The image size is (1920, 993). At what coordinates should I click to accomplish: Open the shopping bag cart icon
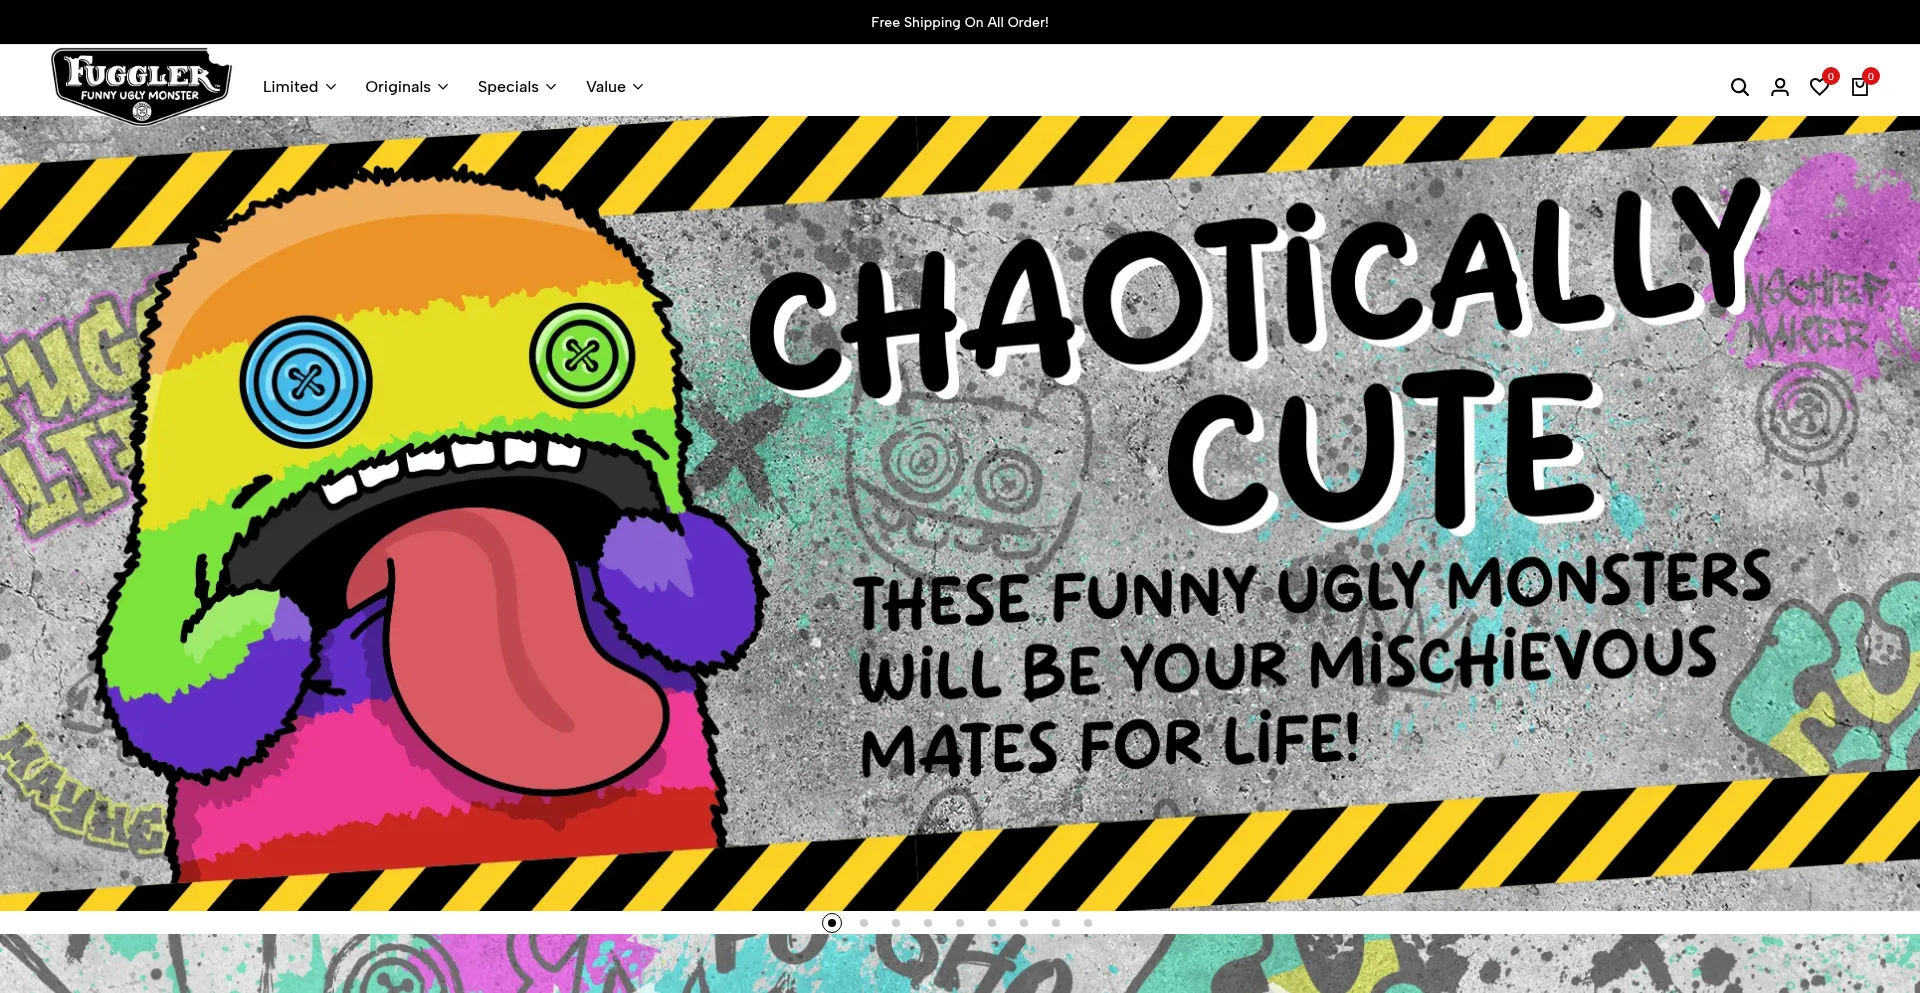click(1859, 87)
